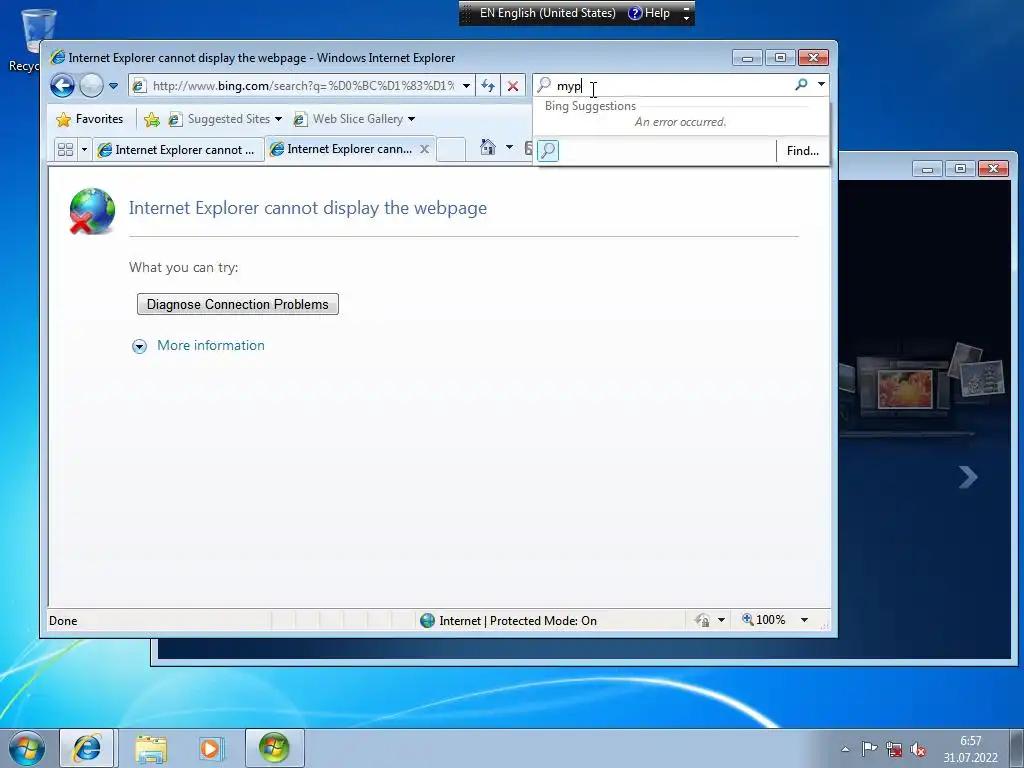The width and height of the screenshot is (1024, 768).
Task: Open Action Center flag icon
Action: tap(869, 749)
